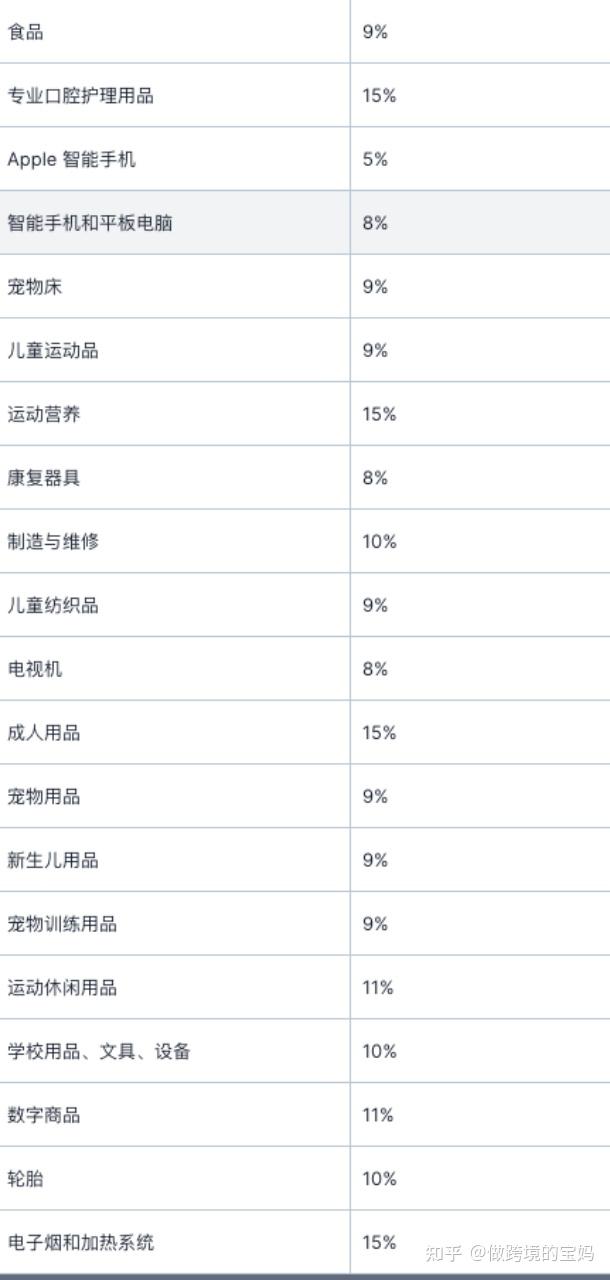Click the 运动营养 category
610x1280 pixels.
pos(44,414)
